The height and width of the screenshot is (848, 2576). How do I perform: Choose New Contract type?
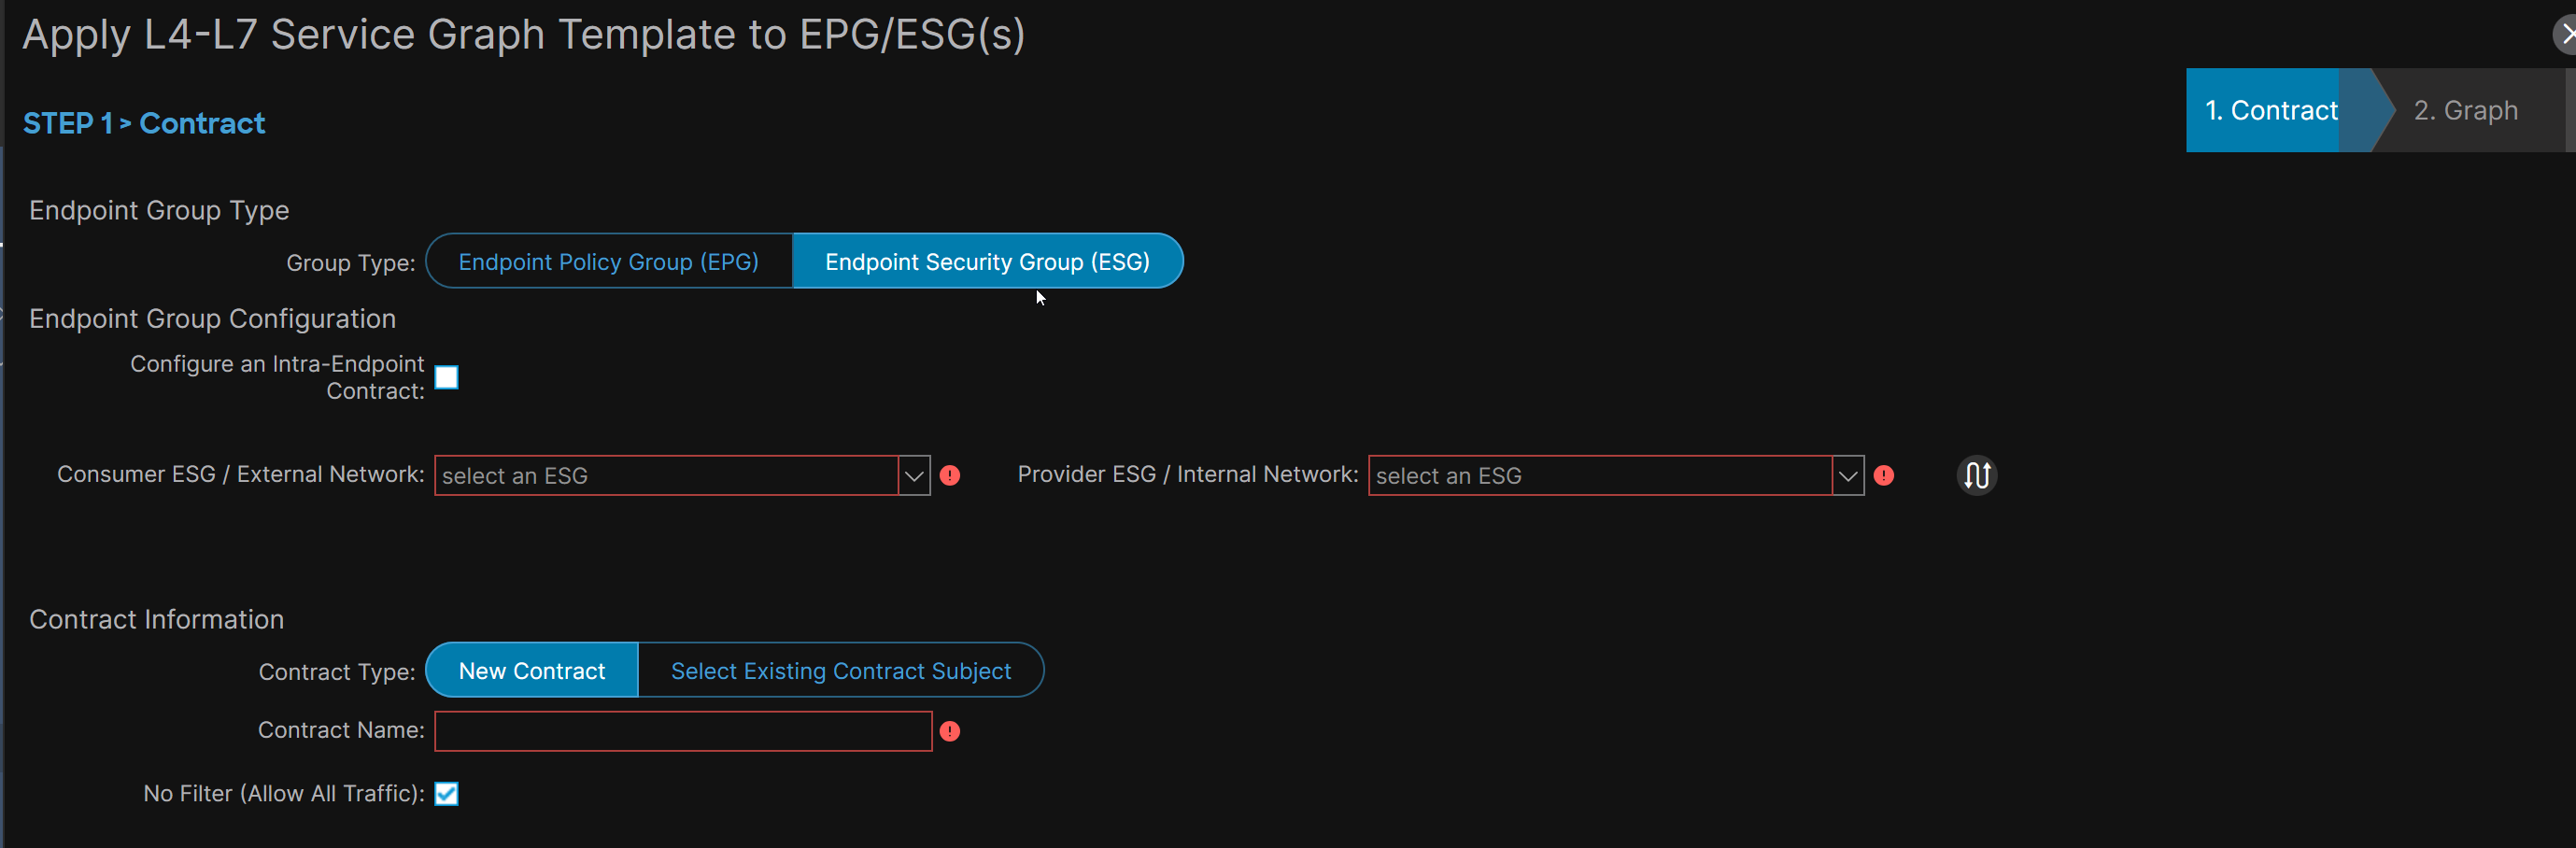[x=532, y=670]
